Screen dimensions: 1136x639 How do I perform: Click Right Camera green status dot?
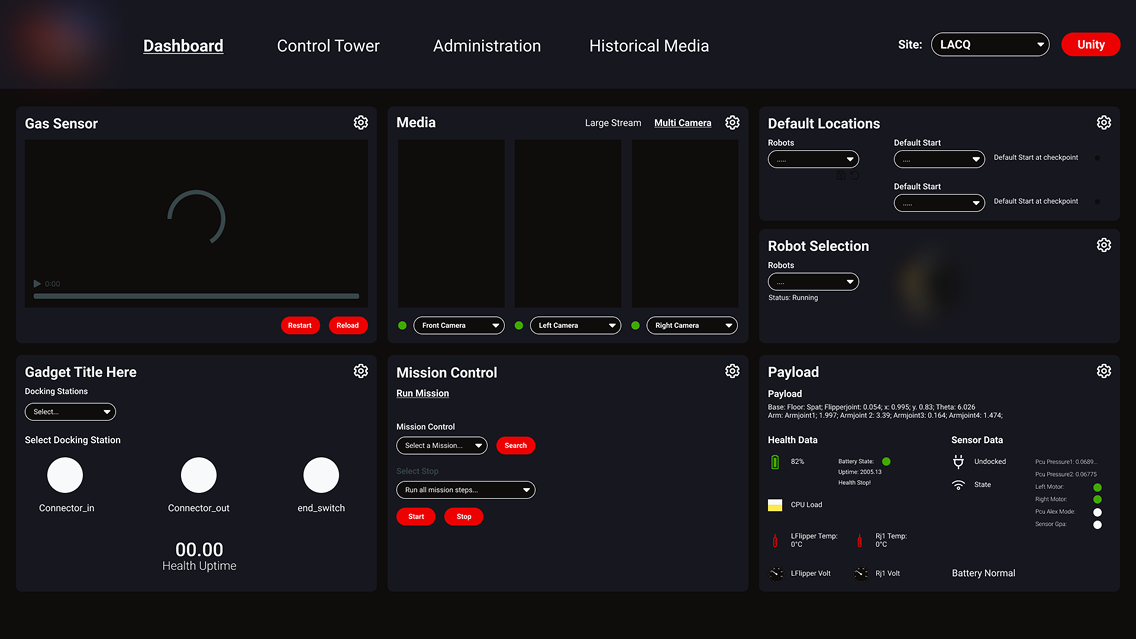point(635,325)
